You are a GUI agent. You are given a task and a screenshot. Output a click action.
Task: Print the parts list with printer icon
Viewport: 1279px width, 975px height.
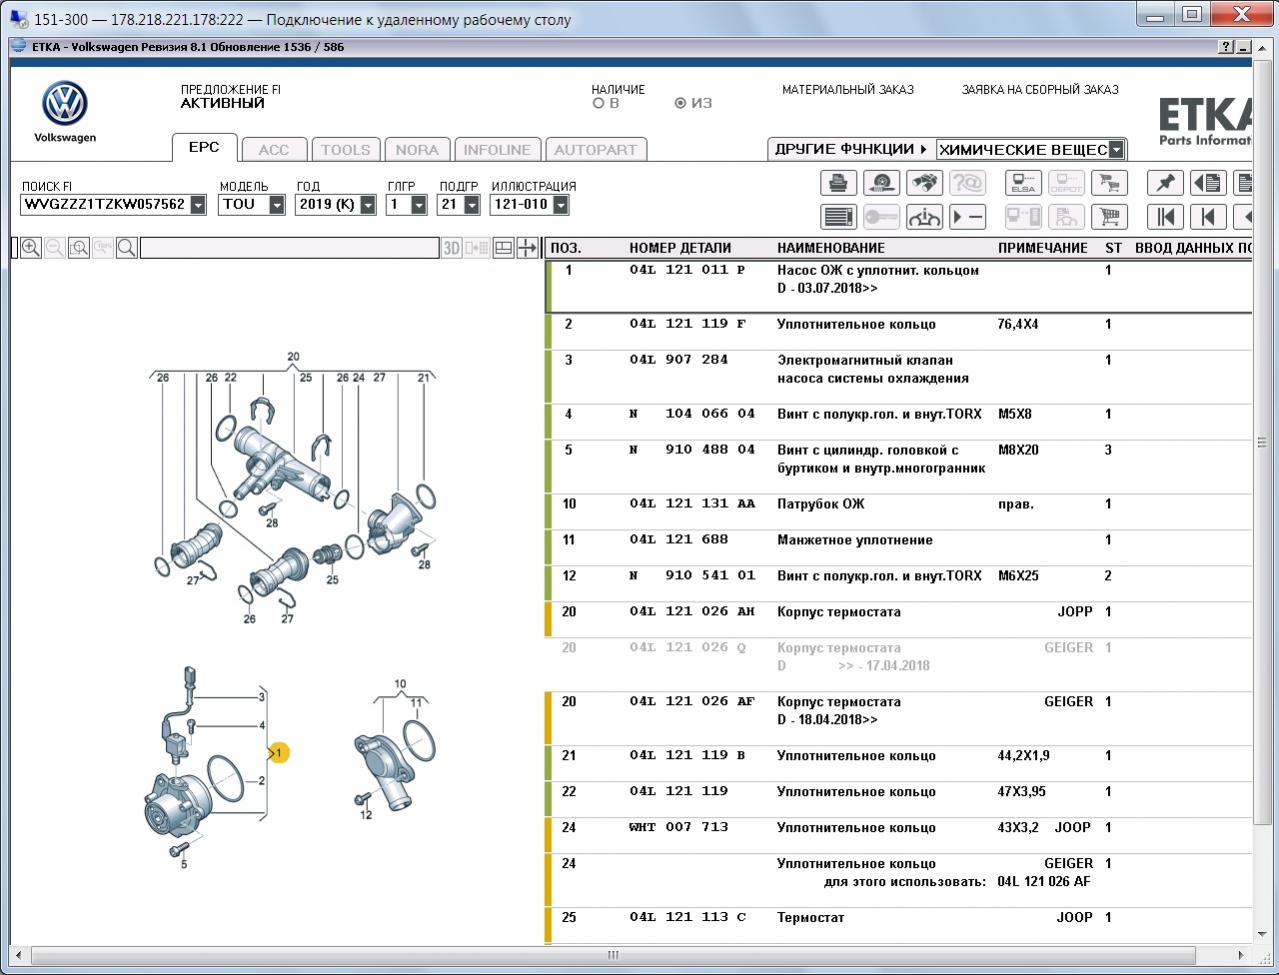(x=838, y=183)
